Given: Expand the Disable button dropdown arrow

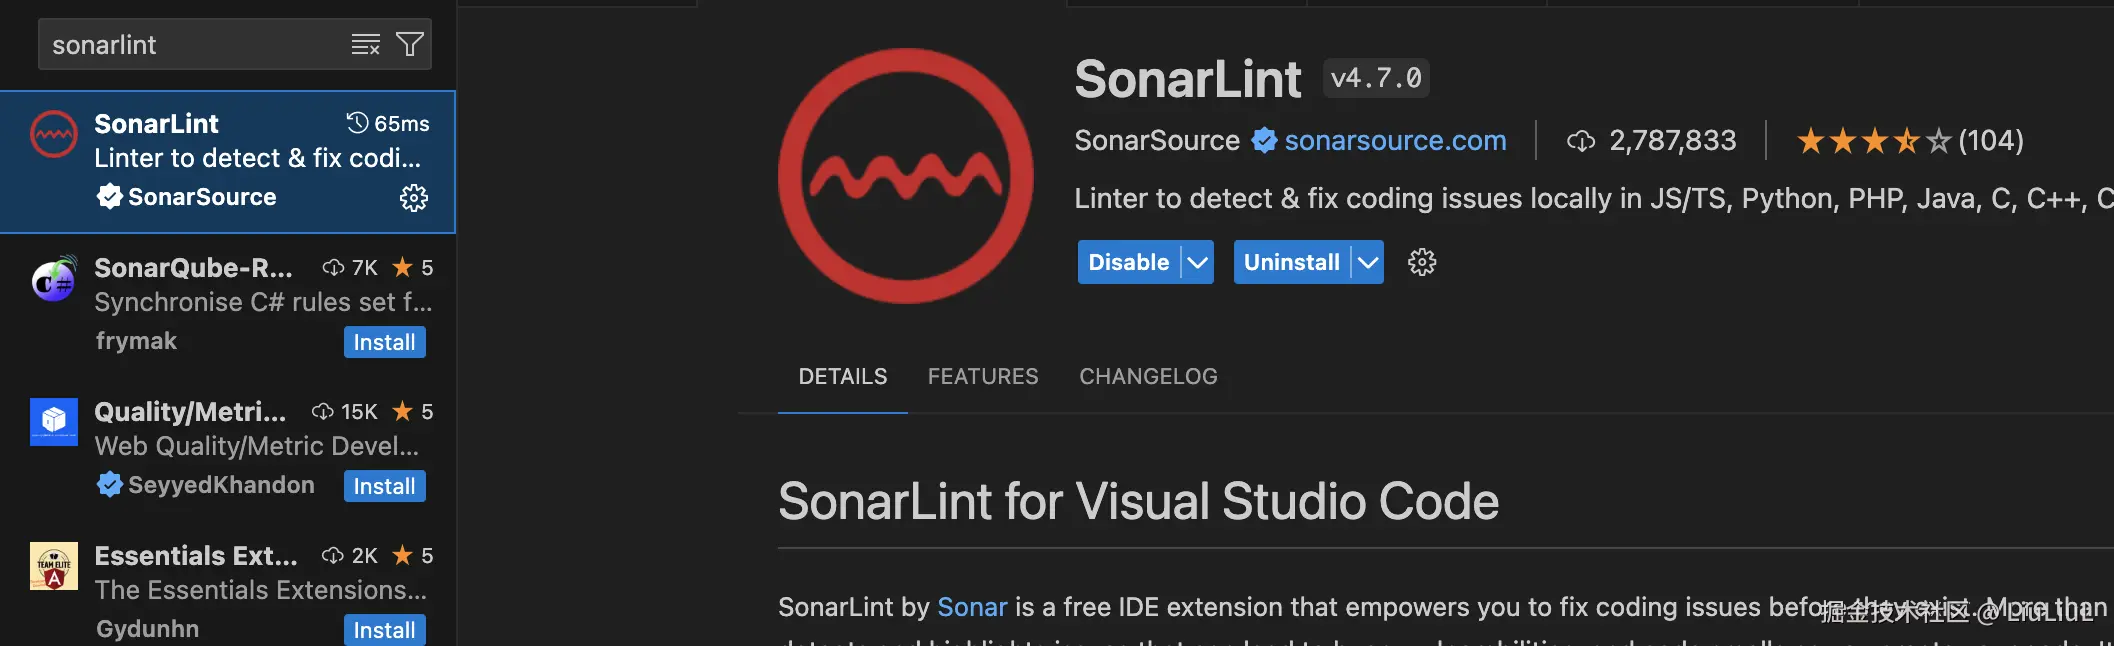Looking at the screenshot, I should point(1197,262).
